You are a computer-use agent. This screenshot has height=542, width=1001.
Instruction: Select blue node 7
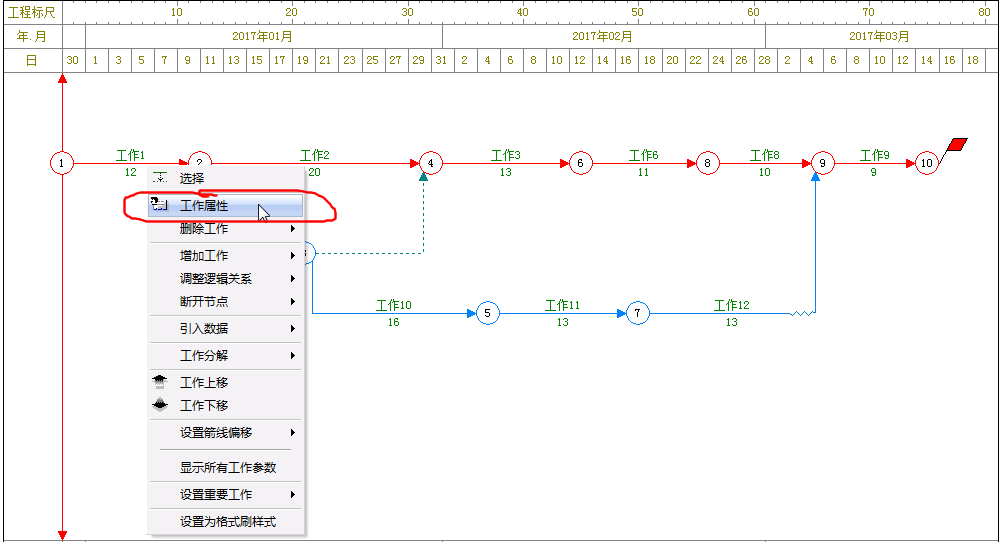(x=637, y=313)
